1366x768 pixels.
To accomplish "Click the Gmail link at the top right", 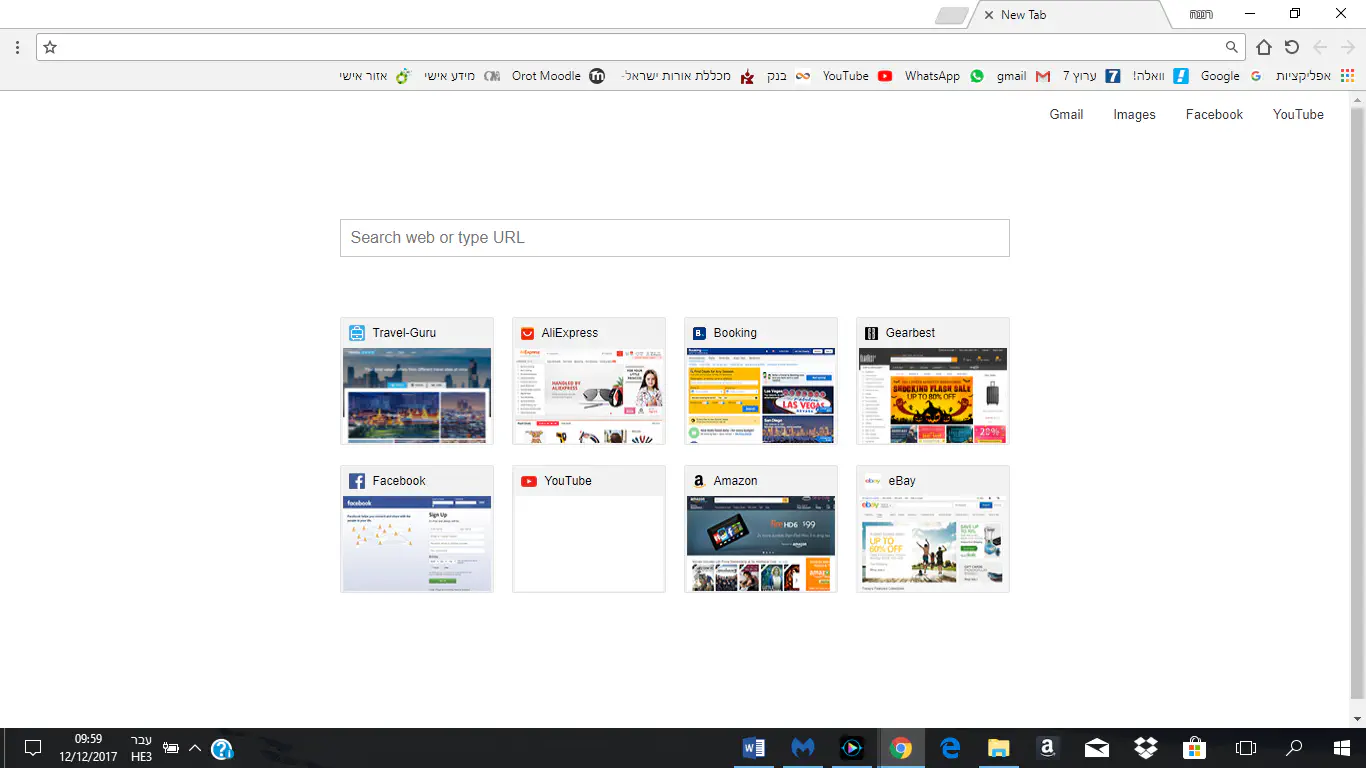I will (x=1066, y=115).
